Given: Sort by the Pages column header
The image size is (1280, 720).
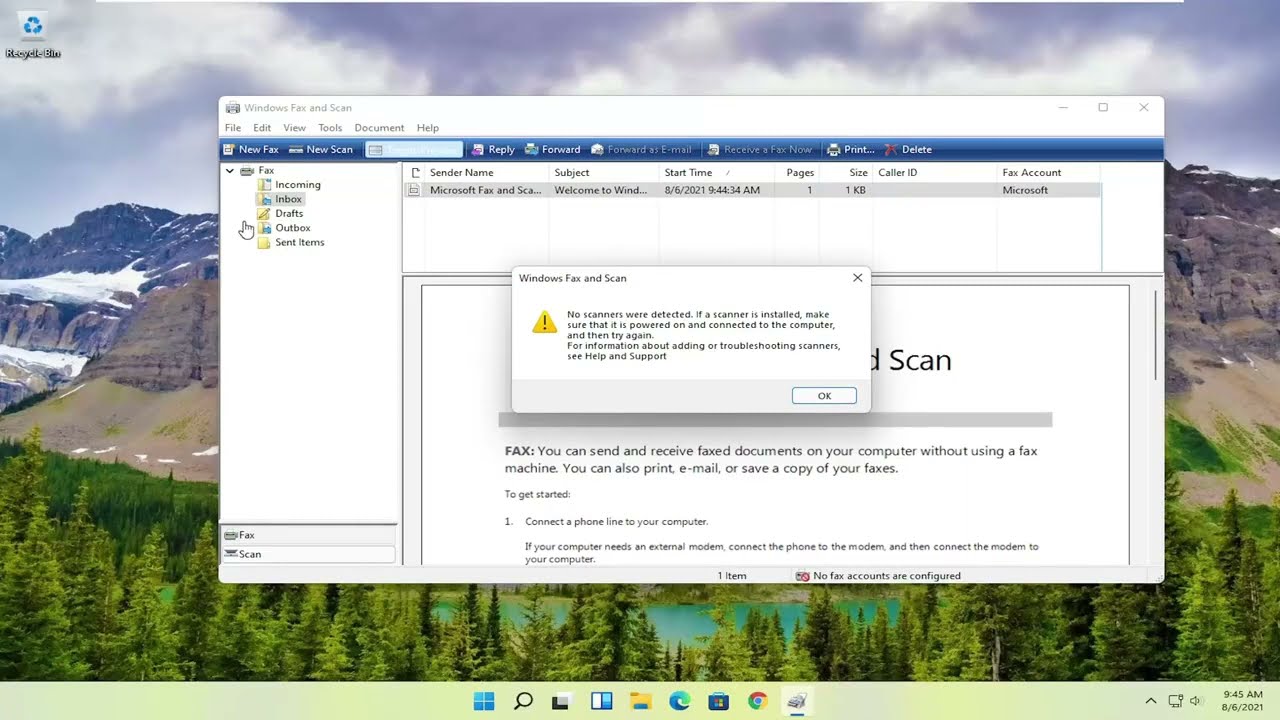Looking at the screenshot, I should [797, 173].
